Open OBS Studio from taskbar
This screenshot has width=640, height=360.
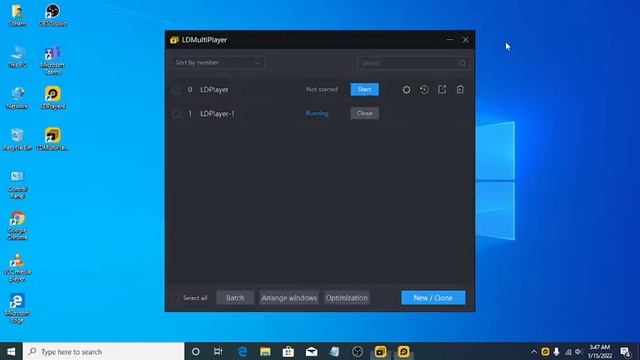[357, 351]
